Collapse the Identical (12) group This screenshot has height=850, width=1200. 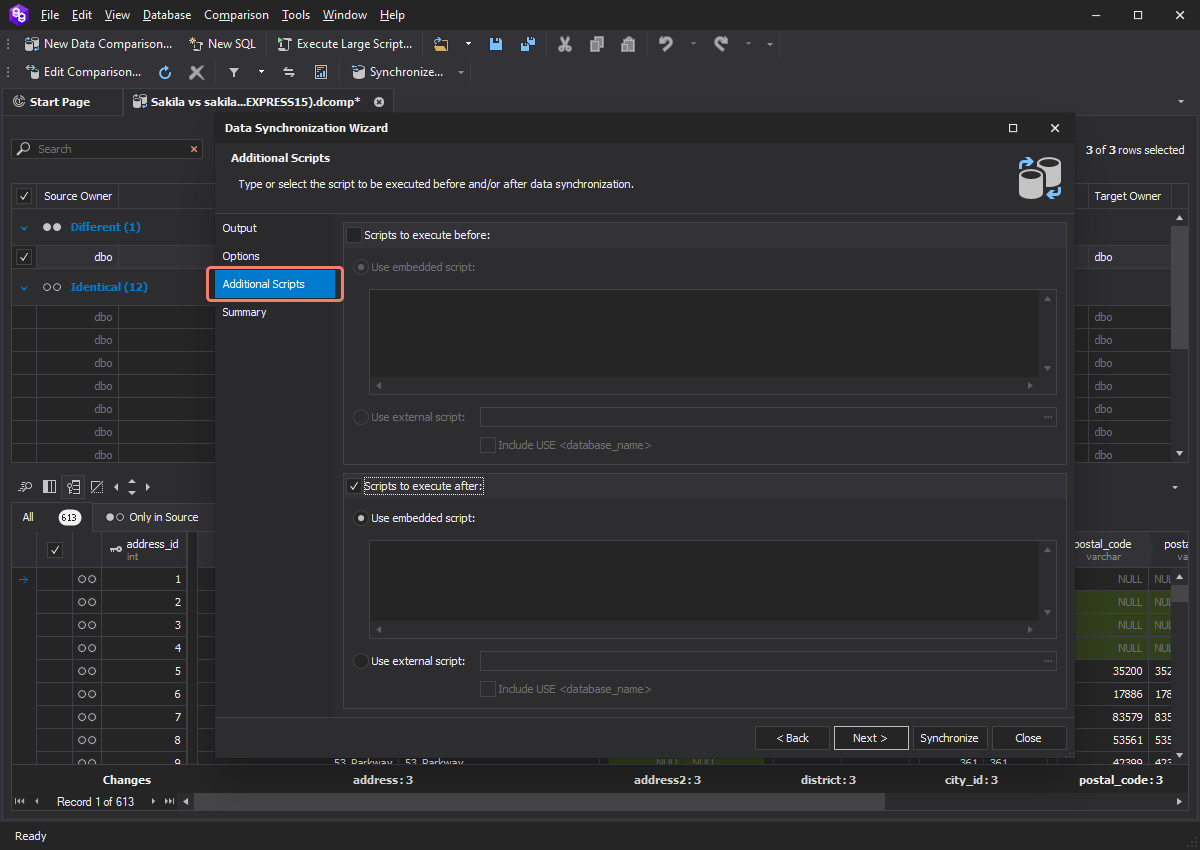click(23, 287)
